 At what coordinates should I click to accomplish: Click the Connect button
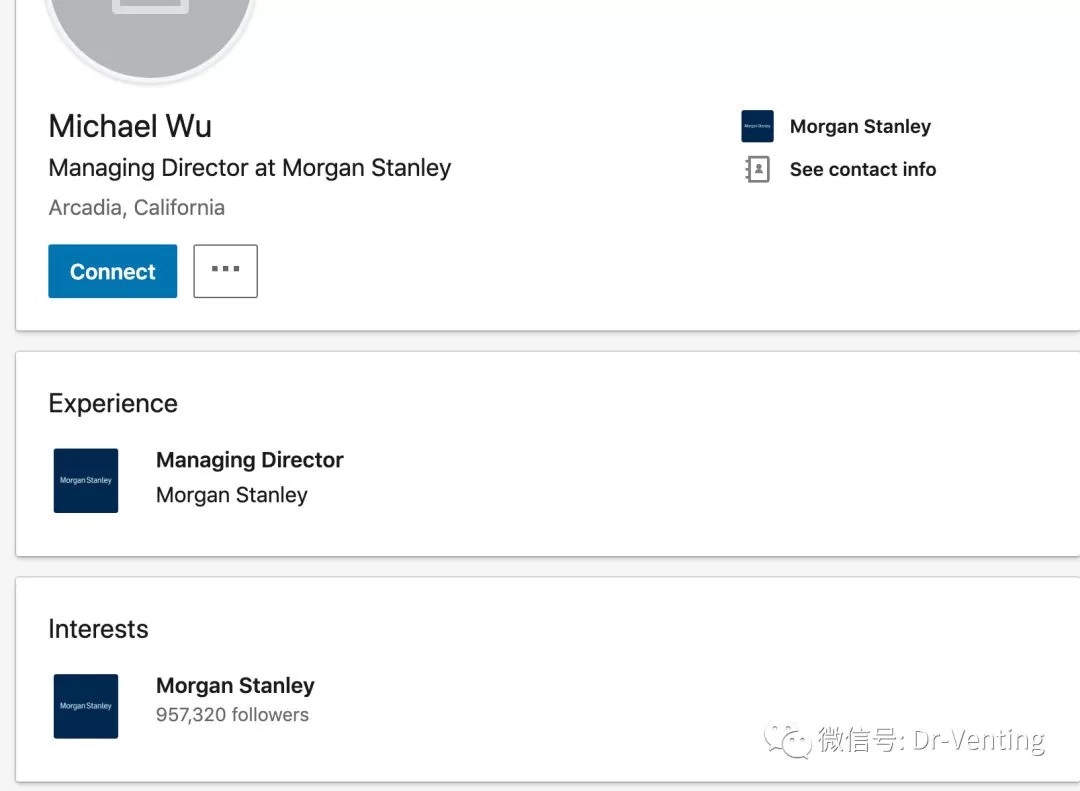[x=112, y=271]
